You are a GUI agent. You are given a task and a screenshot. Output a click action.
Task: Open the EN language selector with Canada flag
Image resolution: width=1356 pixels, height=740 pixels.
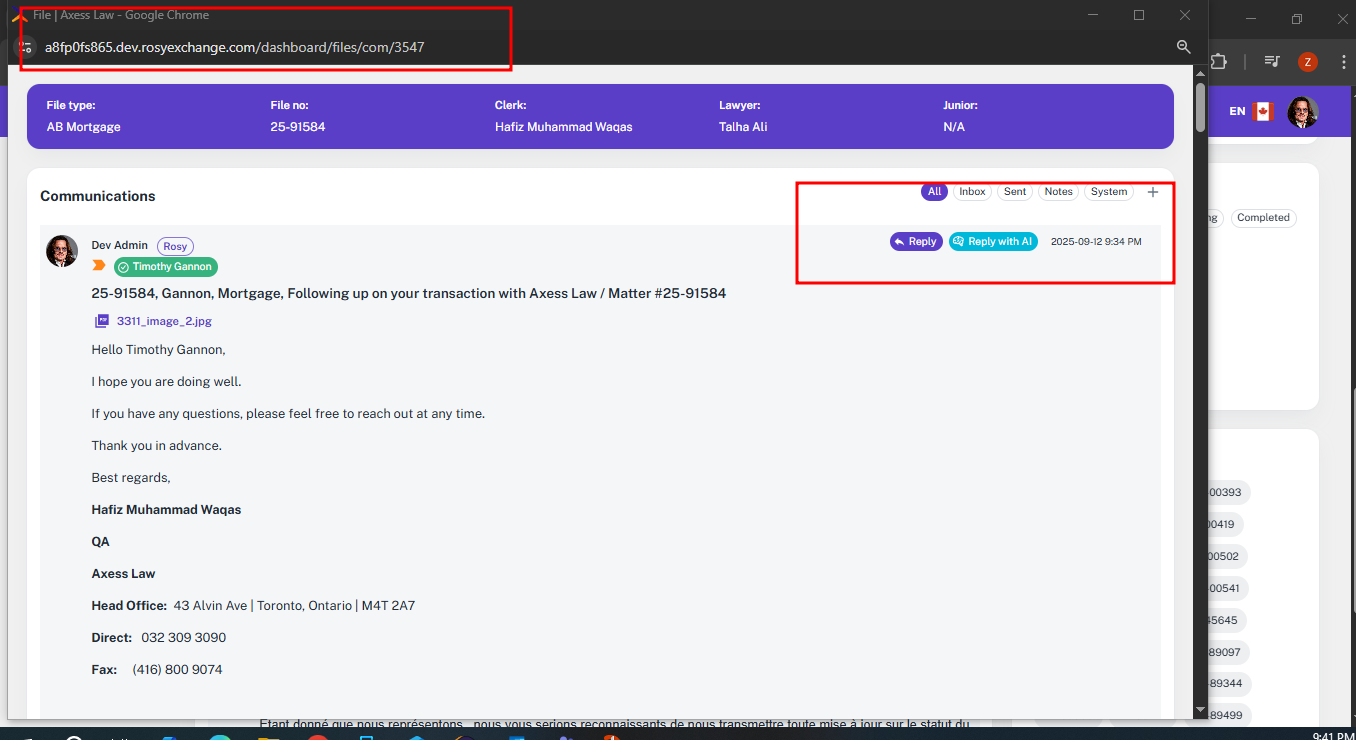point(1250,111)
